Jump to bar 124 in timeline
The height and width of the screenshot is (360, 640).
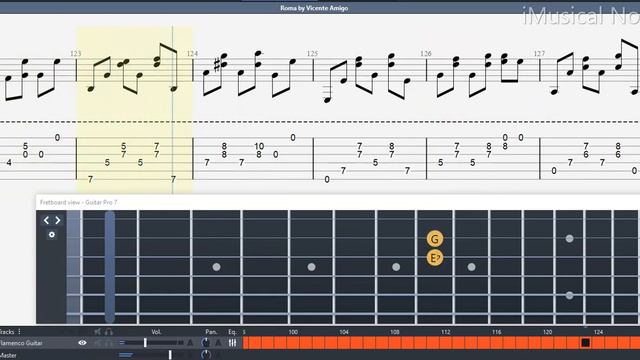pyautogui.click(x=598, y=332)
